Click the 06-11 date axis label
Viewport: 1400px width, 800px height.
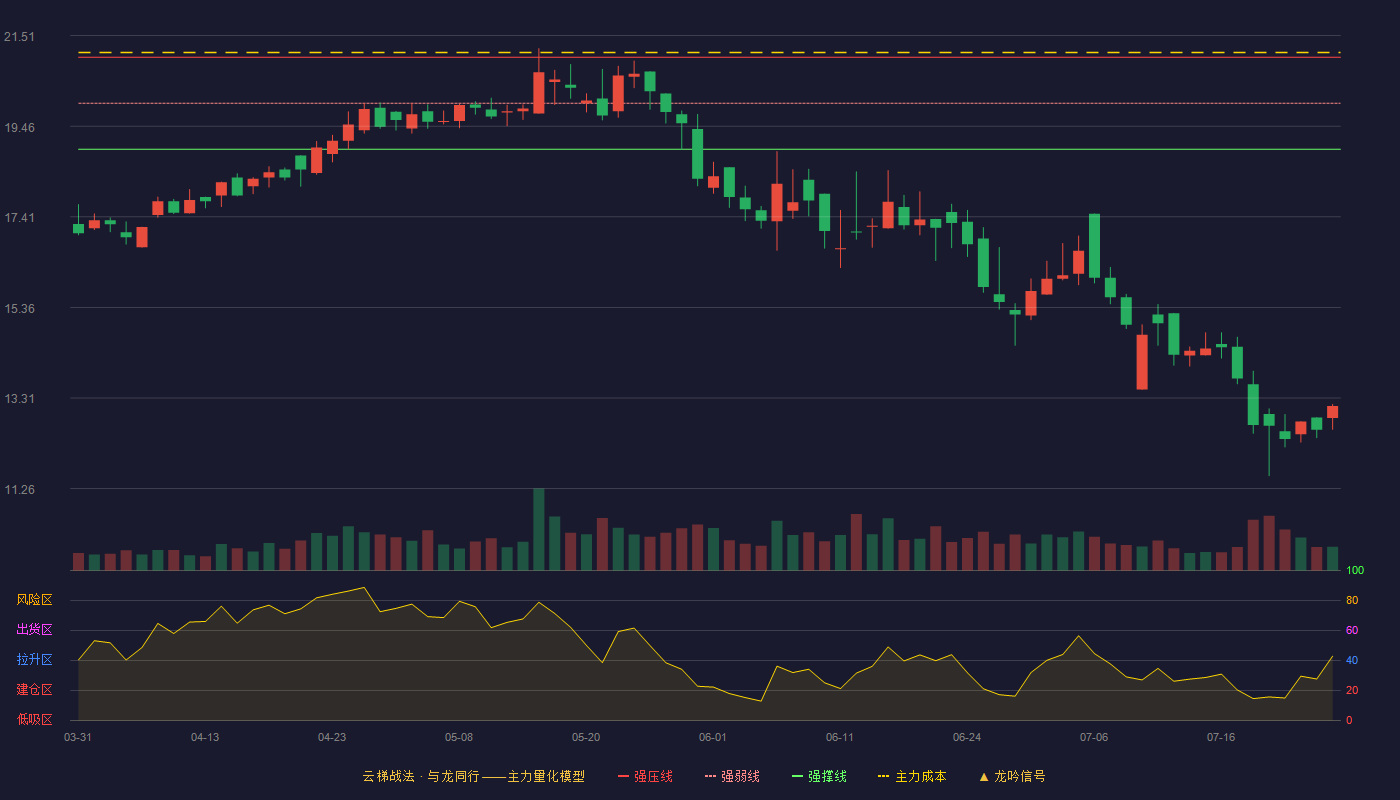(x=840, y=737)
